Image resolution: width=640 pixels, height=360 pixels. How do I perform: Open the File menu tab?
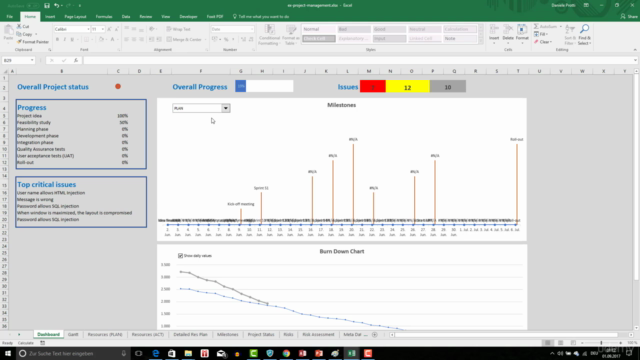pyautogui.click(x=10, y=17)
